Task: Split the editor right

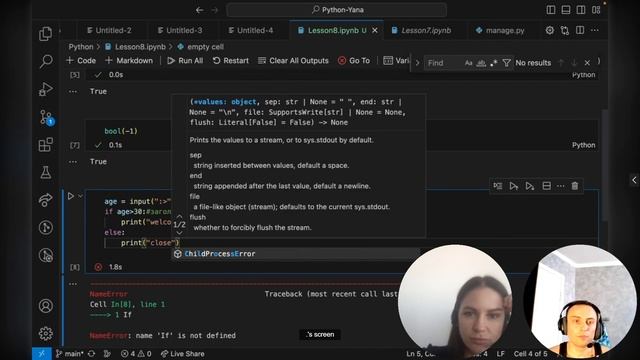Action: point(580,30)
